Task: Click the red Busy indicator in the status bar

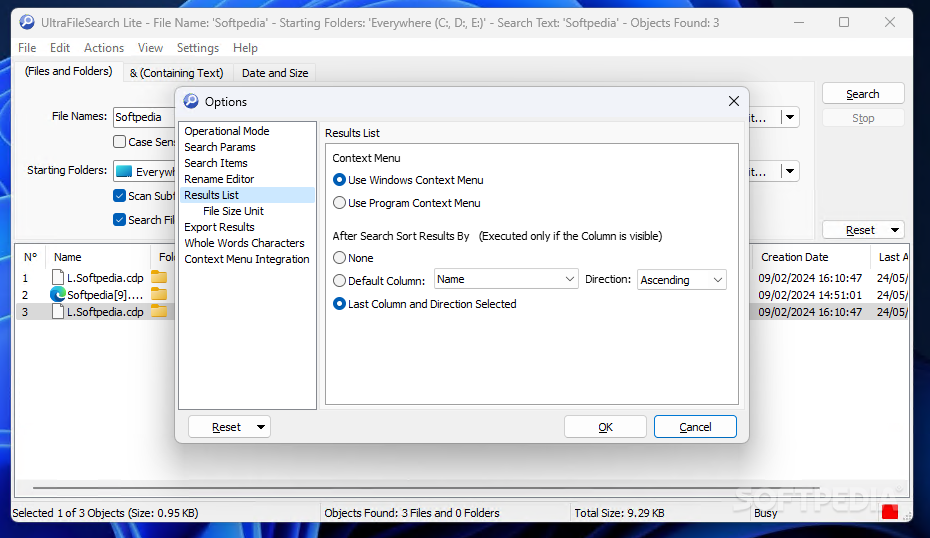Action: pos(890,512)
